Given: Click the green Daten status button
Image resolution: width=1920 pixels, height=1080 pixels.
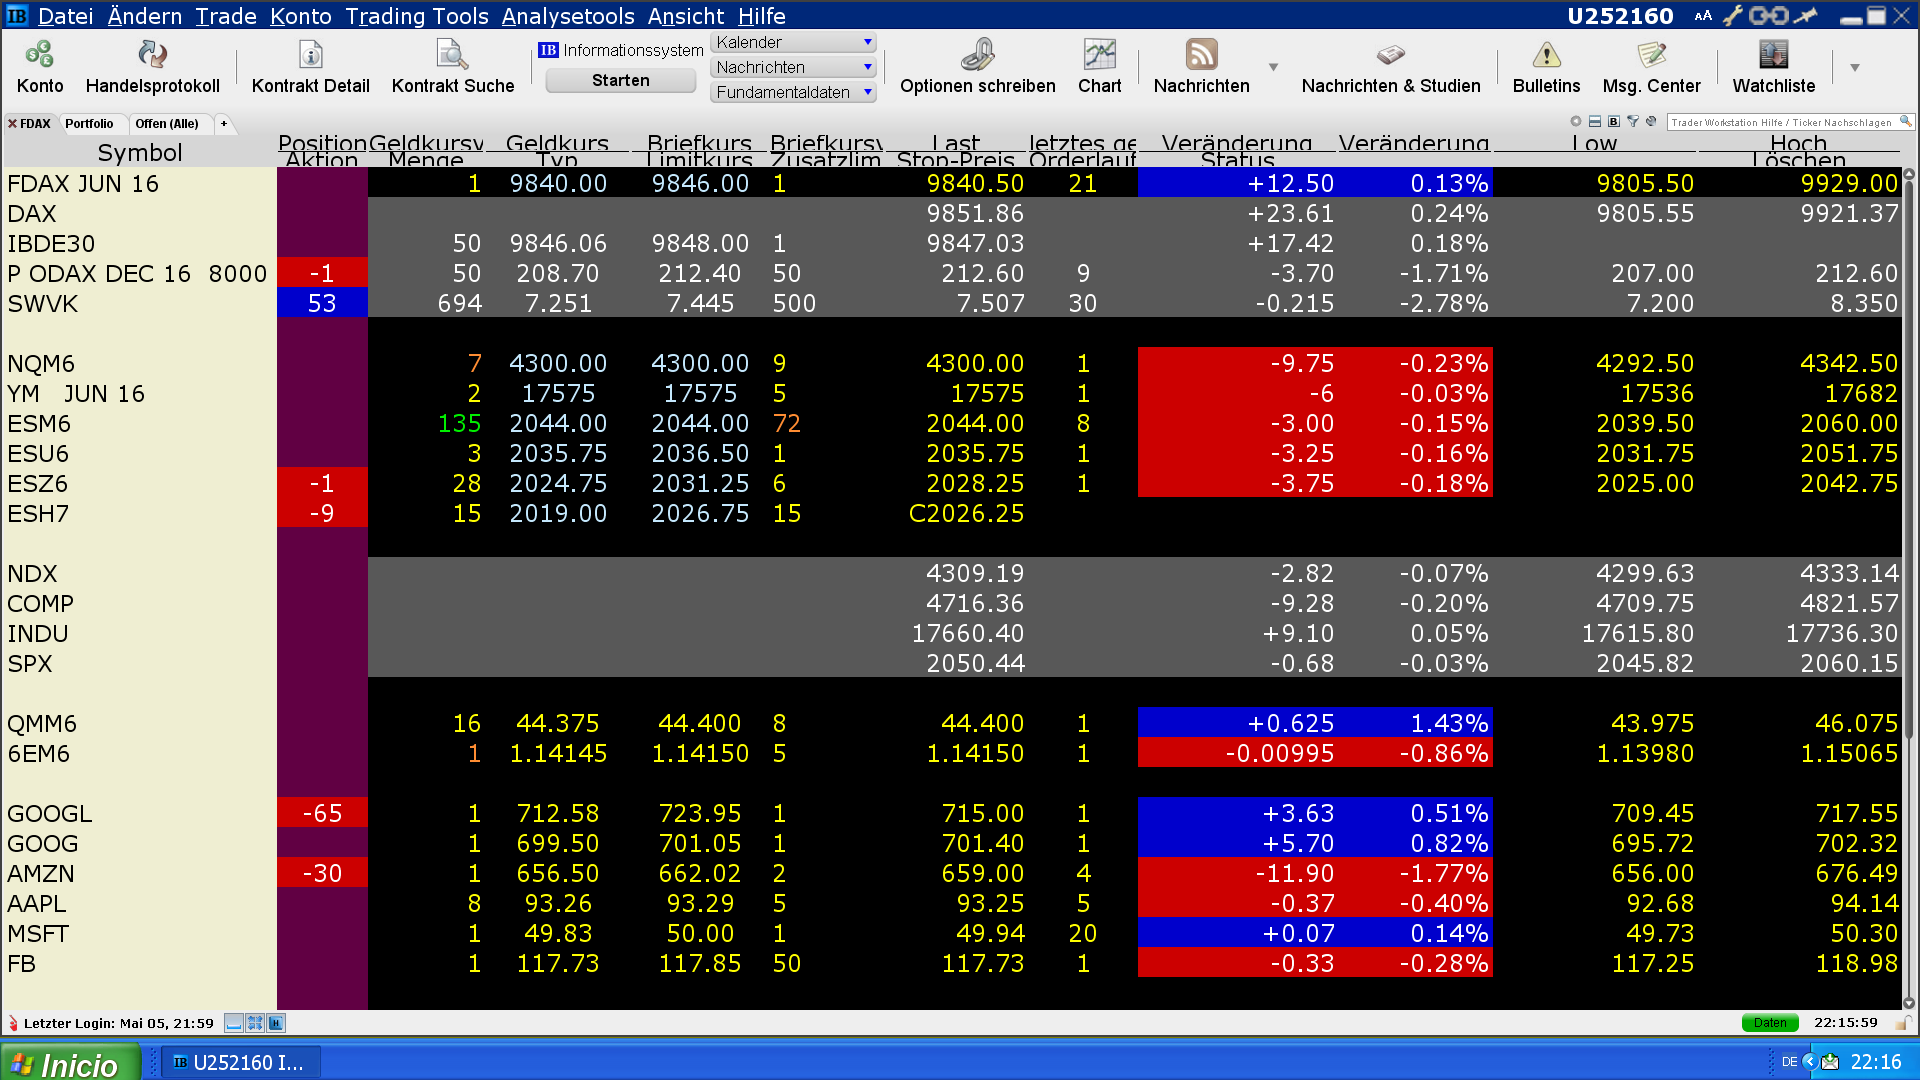Looking at the screenshot, I should [x=1769, y=1023].
